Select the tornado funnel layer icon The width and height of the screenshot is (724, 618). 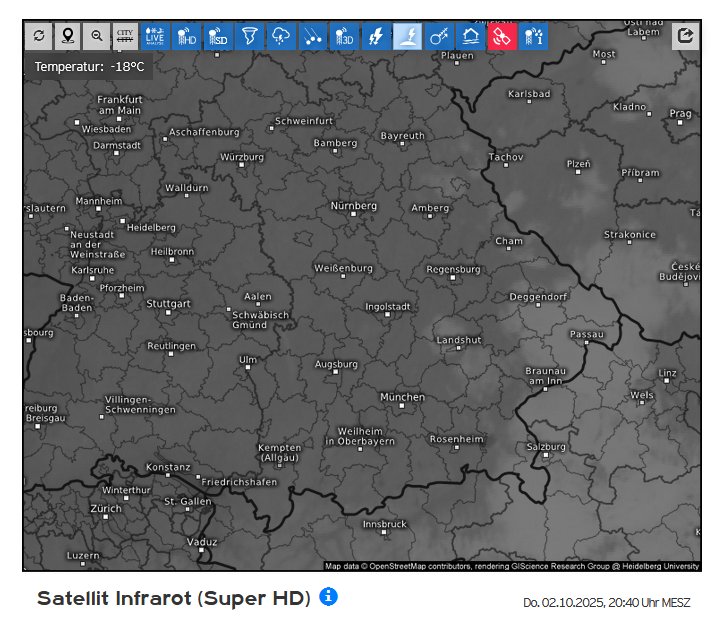(x=250, y=36)
